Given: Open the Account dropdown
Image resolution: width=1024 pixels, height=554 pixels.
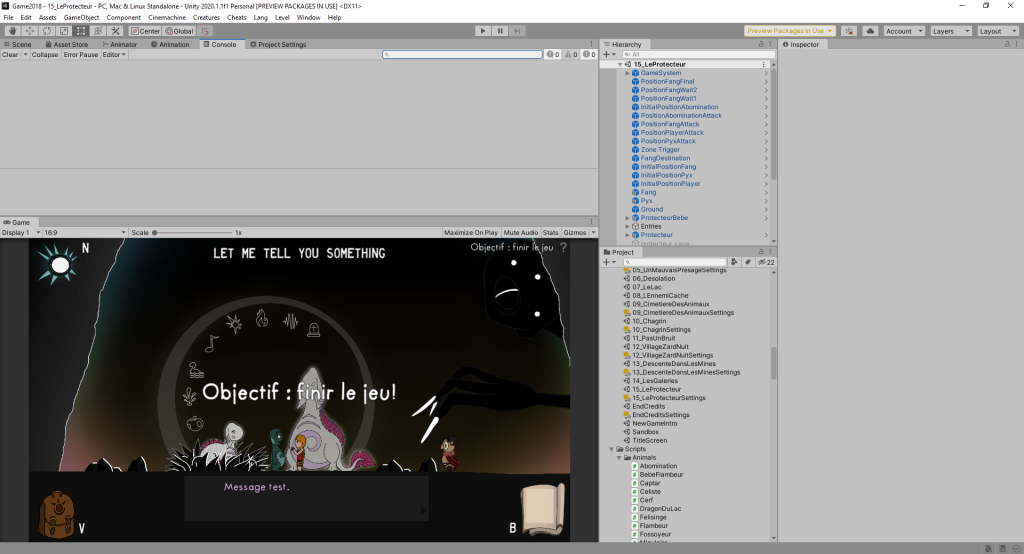Looking at the screenshot, I should click(x=904, y=31).
